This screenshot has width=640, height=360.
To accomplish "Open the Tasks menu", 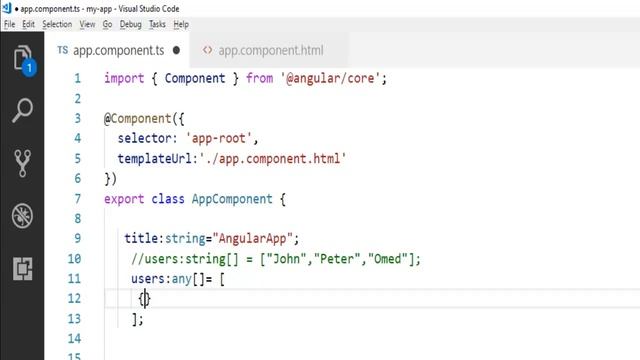I will tap(157, 24).
